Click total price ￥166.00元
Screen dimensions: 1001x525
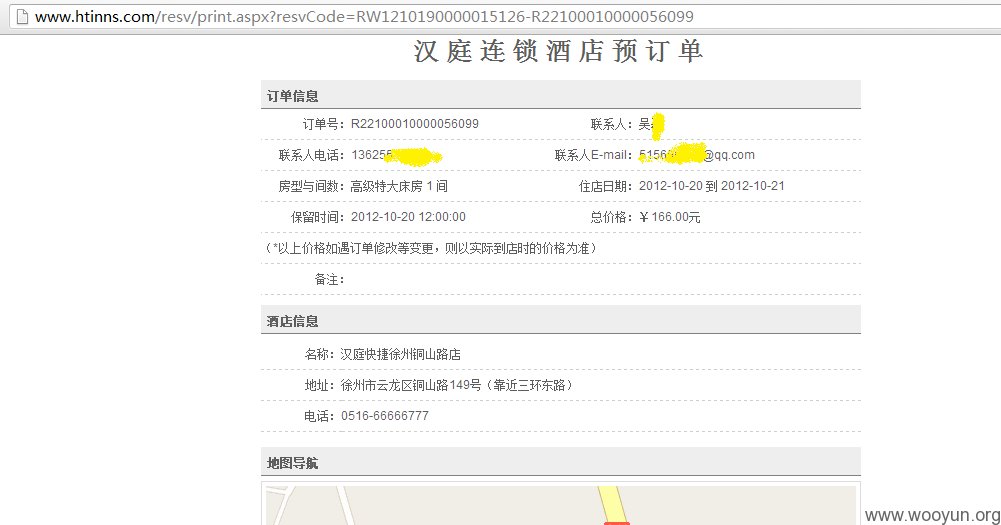(670, 217)
